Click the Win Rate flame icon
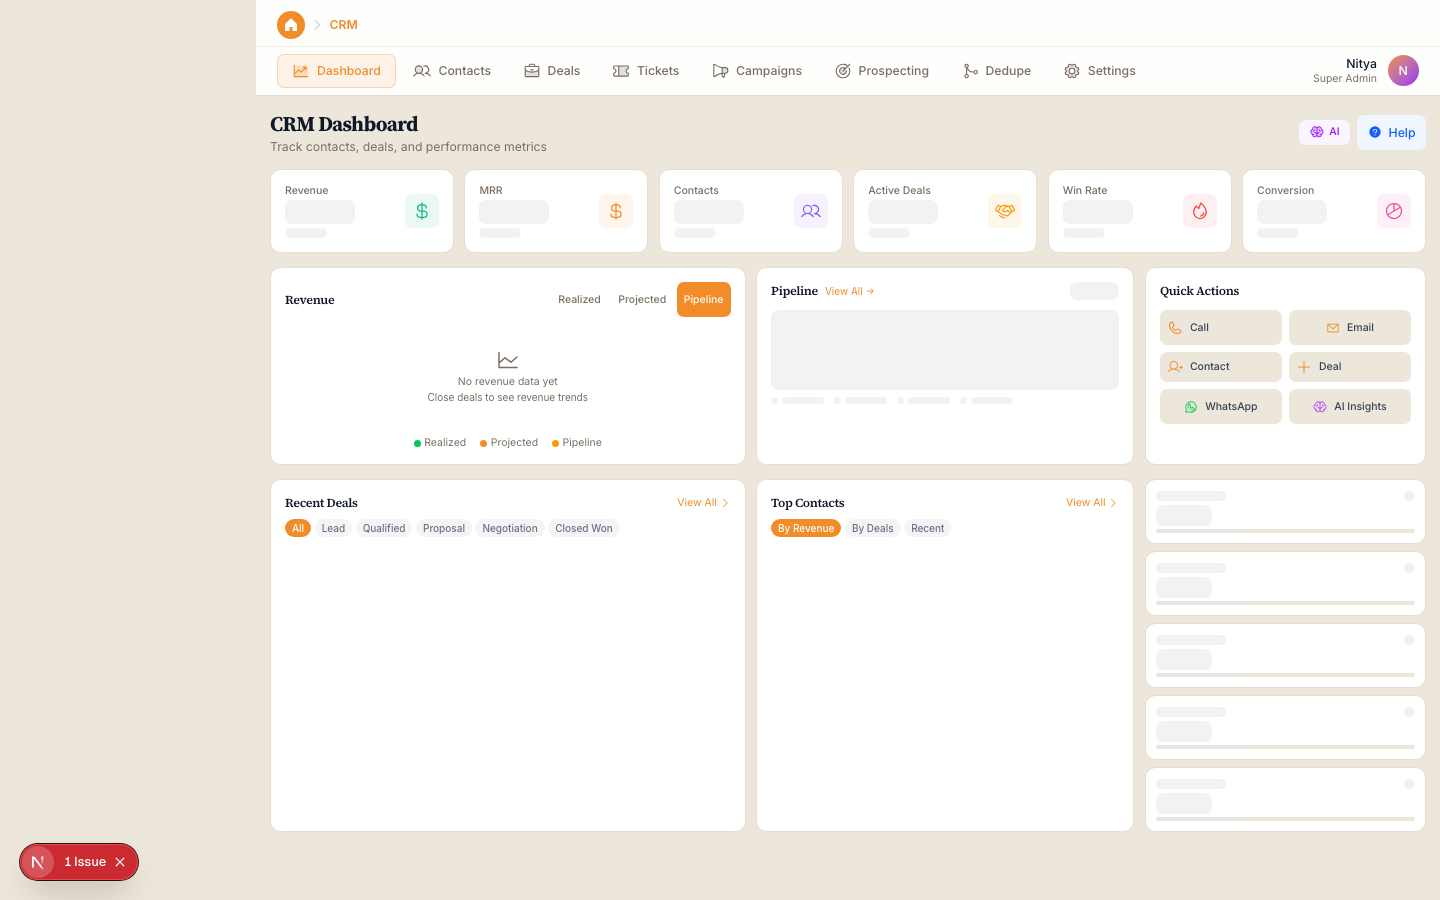Viewport: 1440px width, 900px height. 1199,211
